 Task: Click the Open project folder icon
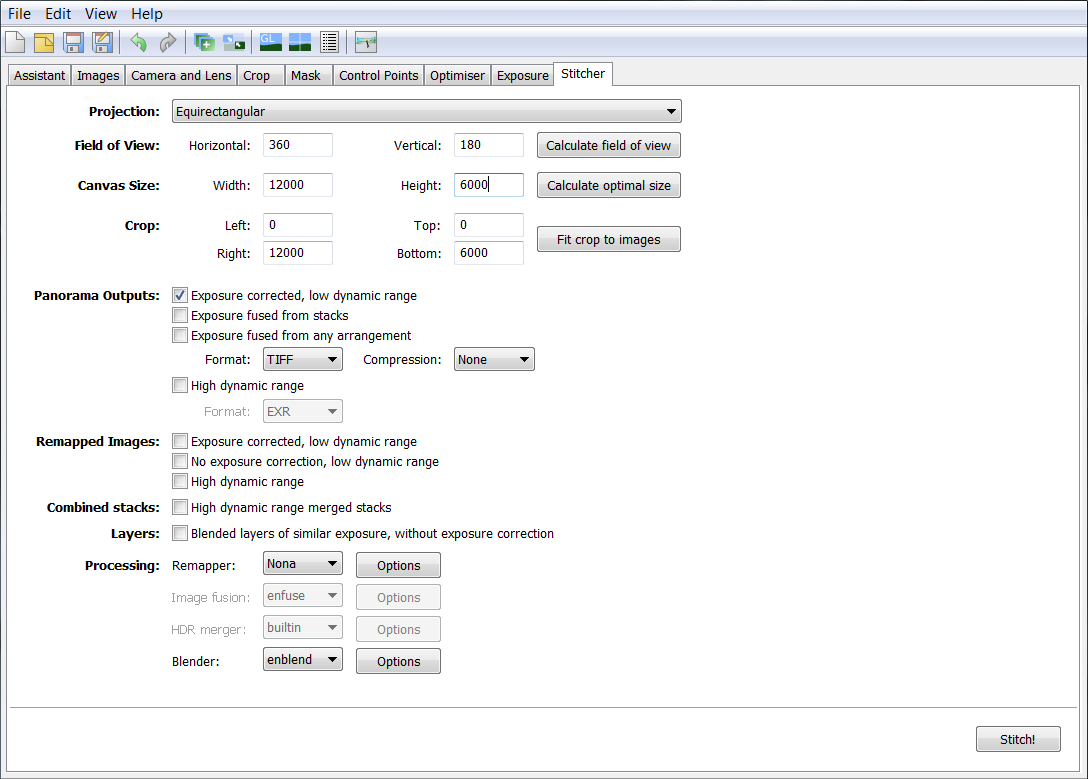click(x=44, y=42)
